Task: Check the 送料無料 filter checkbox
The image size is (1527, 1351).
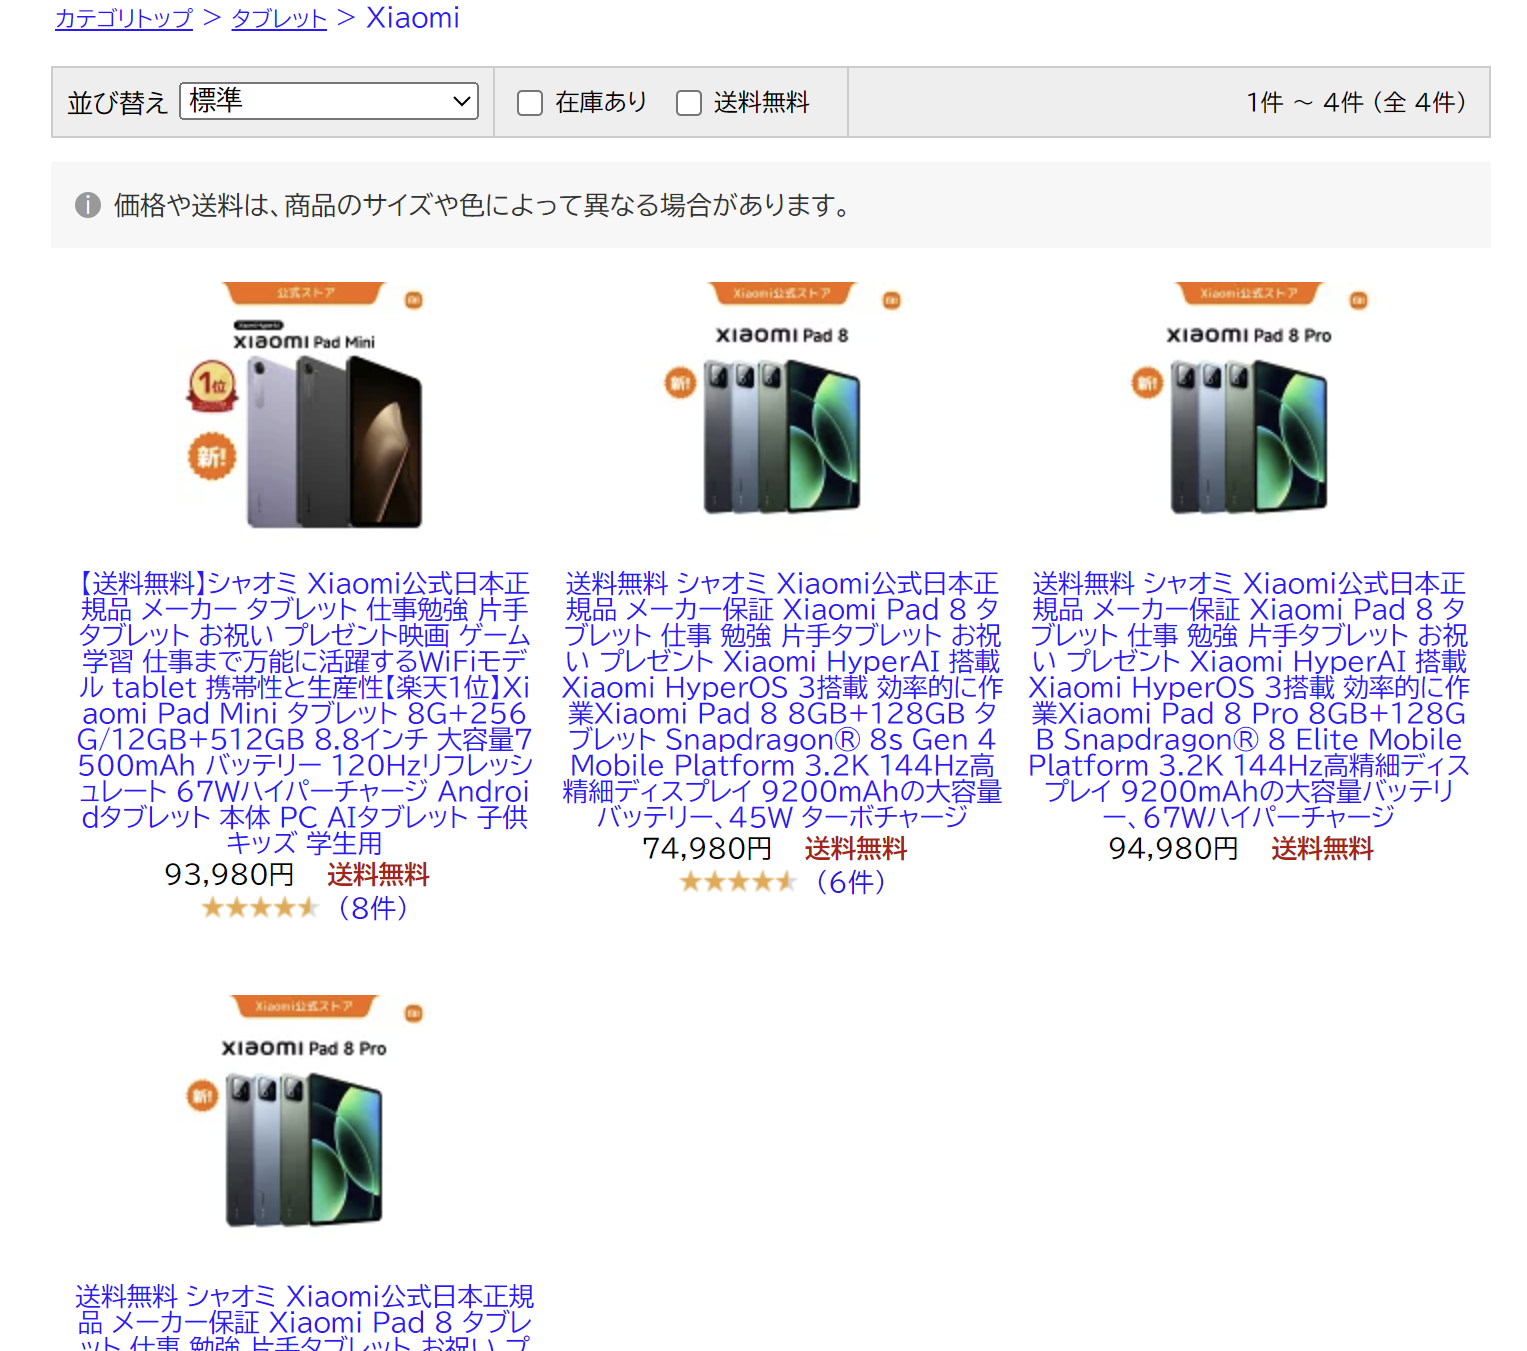Action: pos(689,103)
